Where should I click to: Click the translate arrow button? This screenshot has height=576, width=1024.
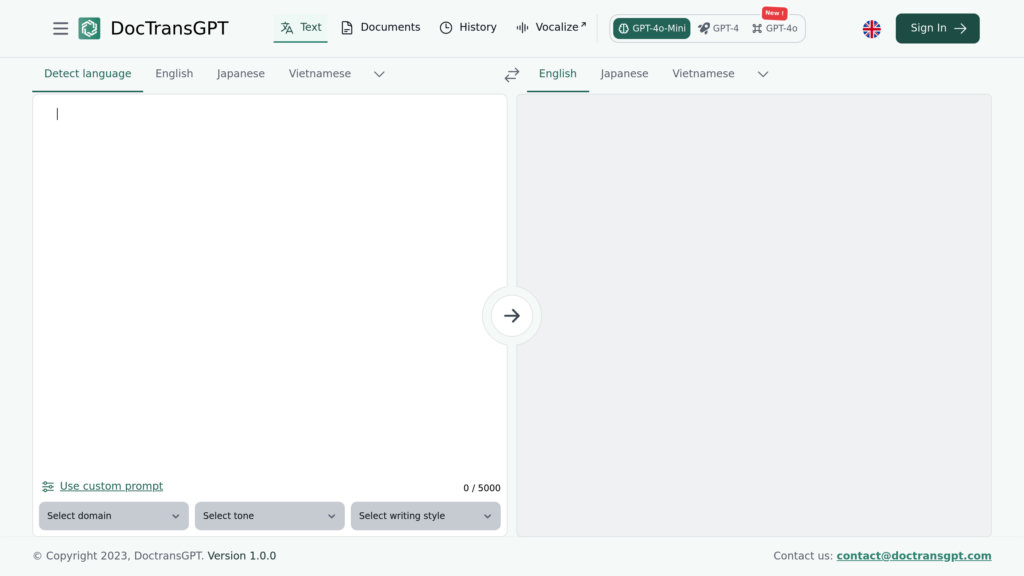click(512, 315)
